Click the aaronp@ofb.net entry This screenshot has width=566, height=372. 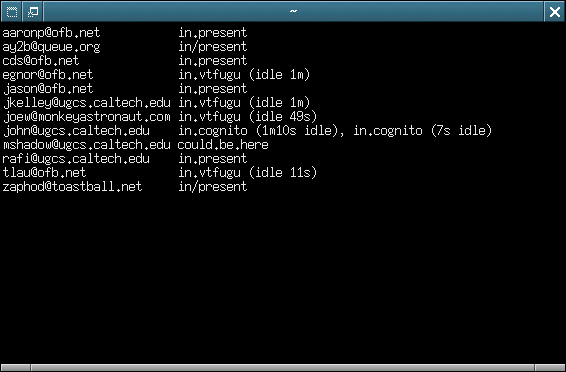(51, 33)
